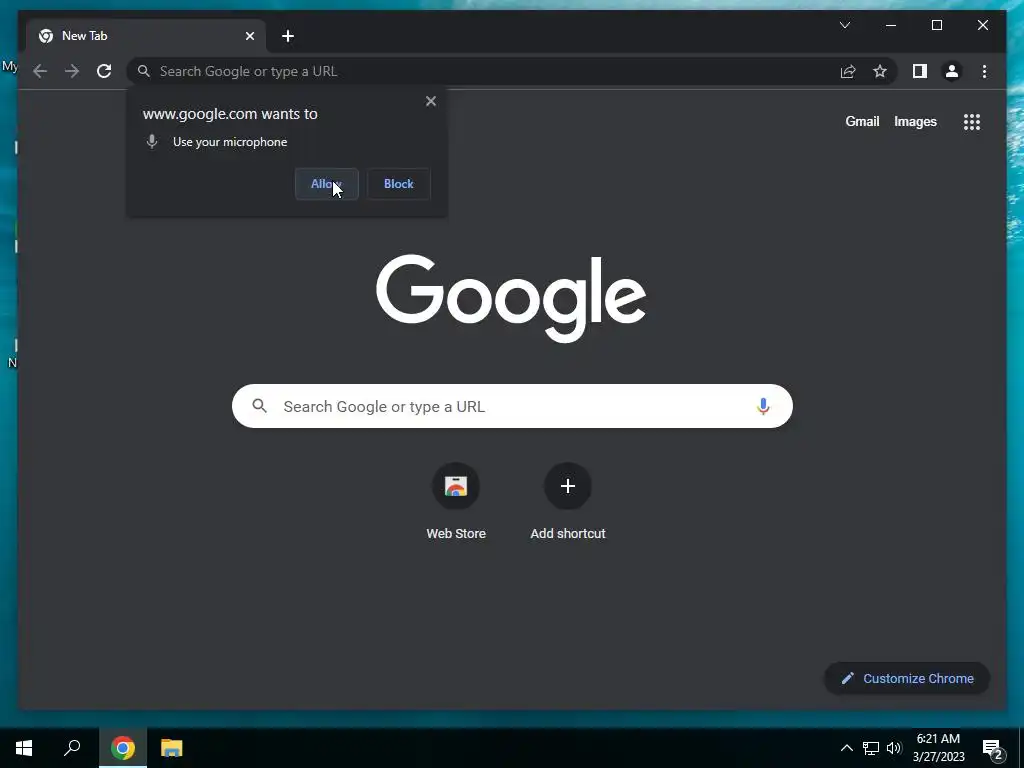Select the New Tab tab
The width and height of the screenshot is (1024, 768).
(146, 36)
